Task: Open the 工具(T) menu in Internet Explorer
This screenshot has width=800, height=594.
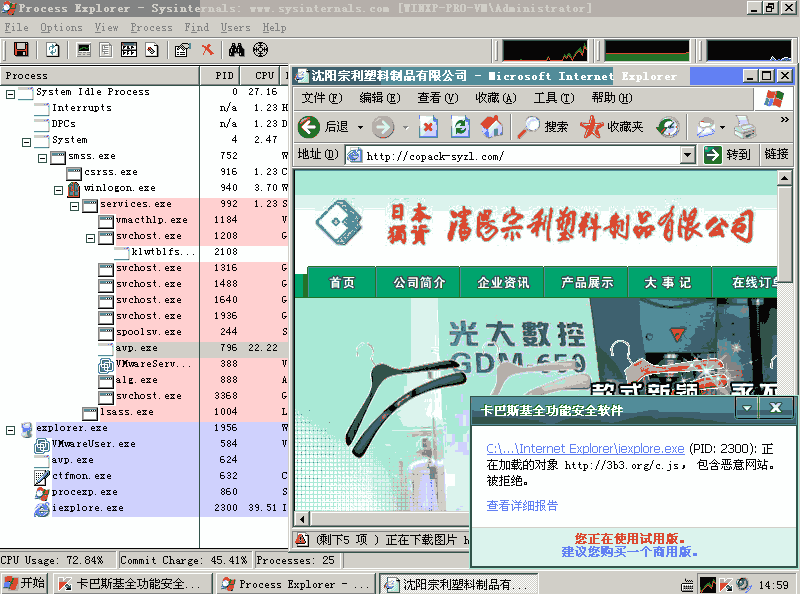Action: 554,97
